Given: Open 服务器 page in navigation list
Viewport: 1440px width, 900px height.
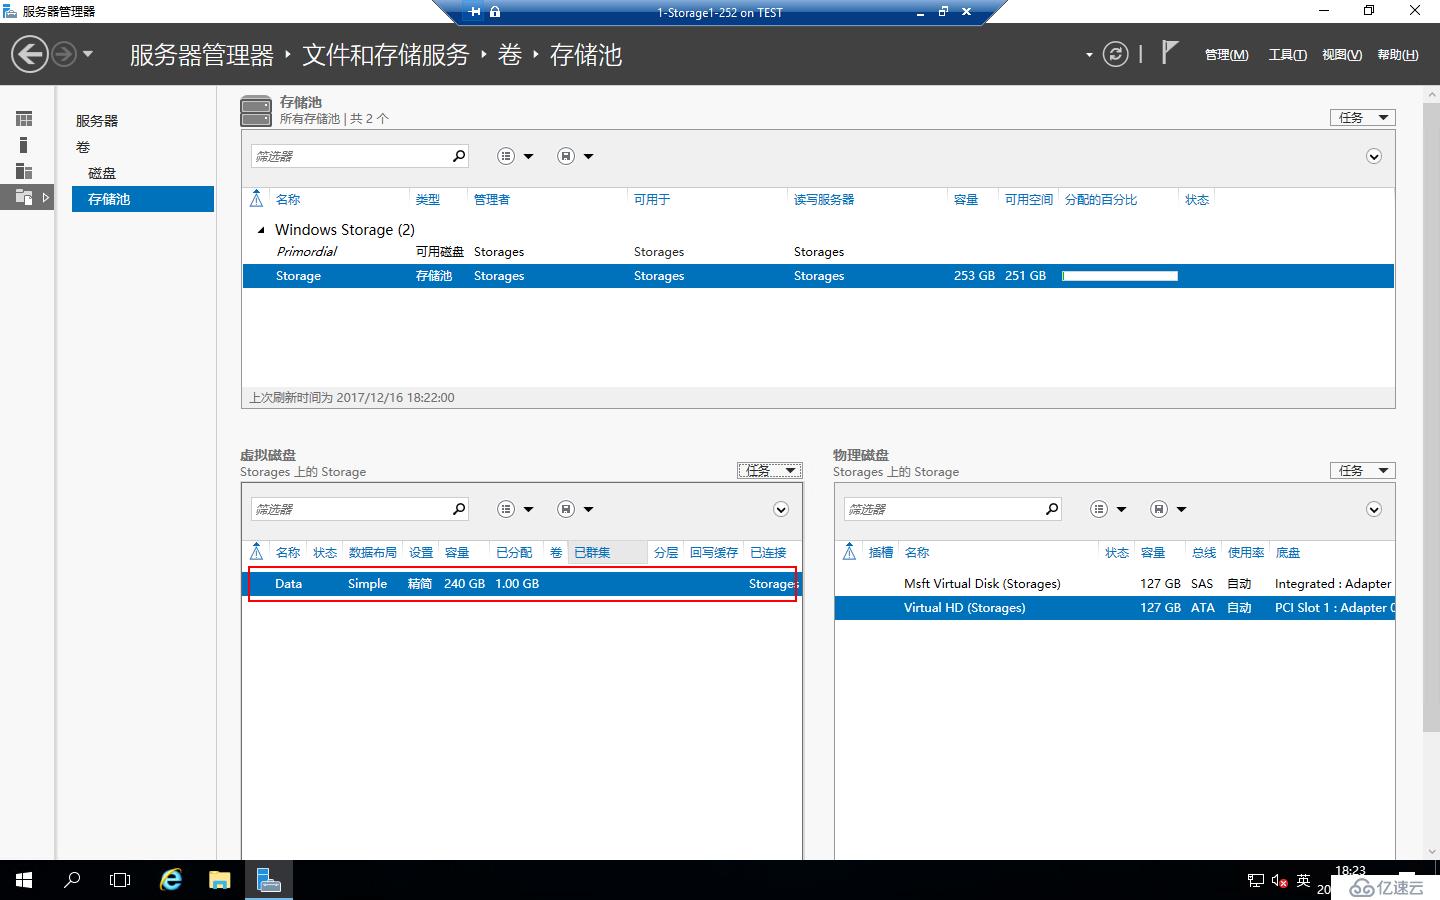Looking at the screenshot, I should click(97, 120).
